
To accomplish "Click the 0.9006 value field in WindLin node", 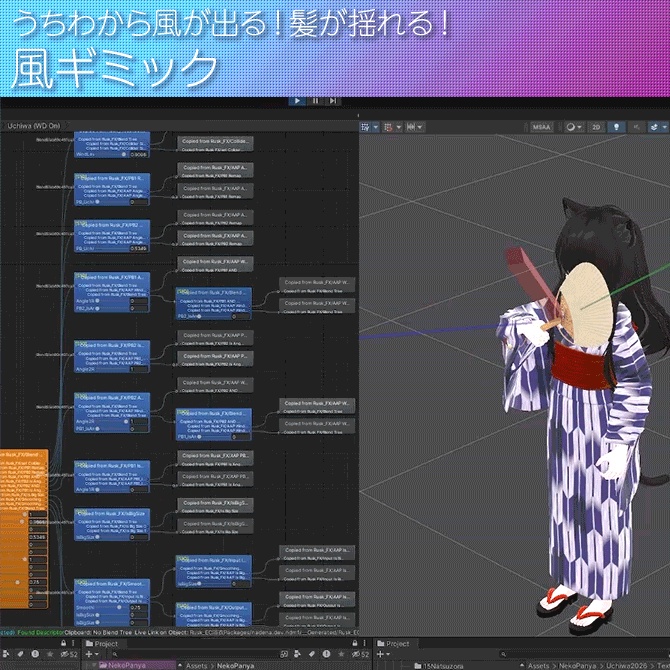I will point(138,154).
